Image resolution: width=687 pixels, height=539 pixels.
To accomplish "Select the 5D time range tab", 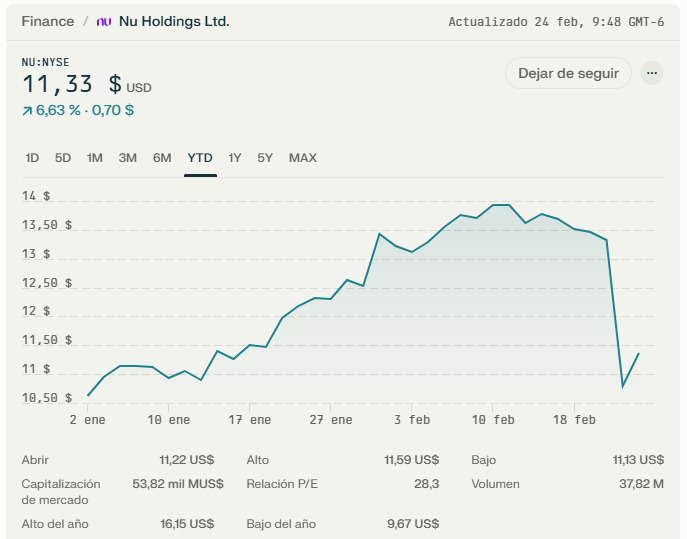I will pyautogui.click(x=63, y=158).
